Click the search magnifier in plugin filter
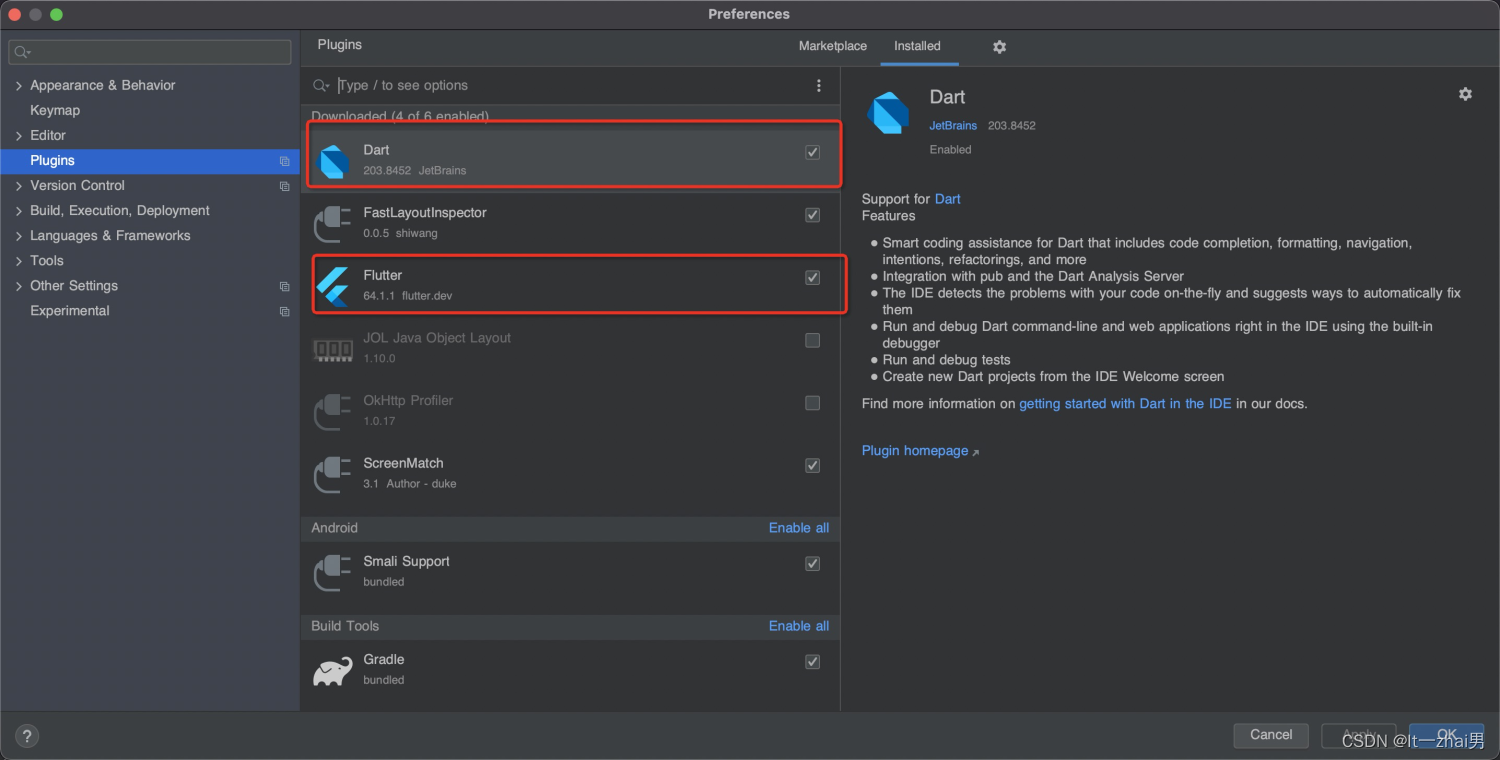 (321, 86)
